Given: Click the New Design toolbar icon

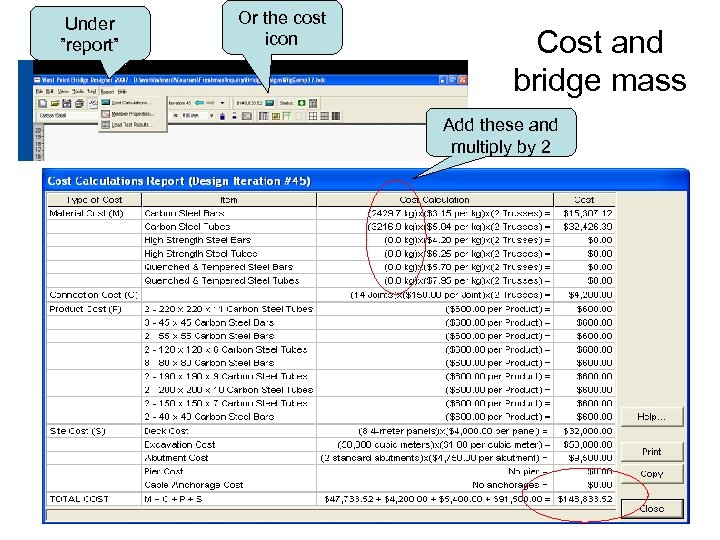Looking at the screenshot, I should click(42, 103).
